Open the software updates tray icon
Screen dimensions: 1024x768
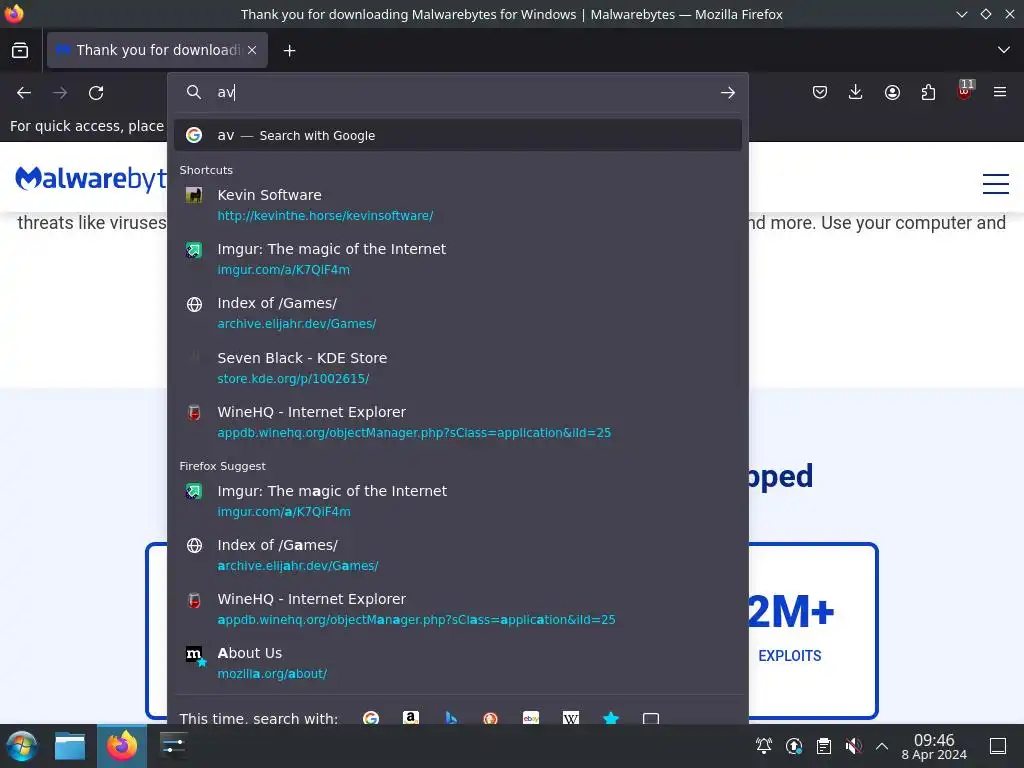tap(793, 746)
